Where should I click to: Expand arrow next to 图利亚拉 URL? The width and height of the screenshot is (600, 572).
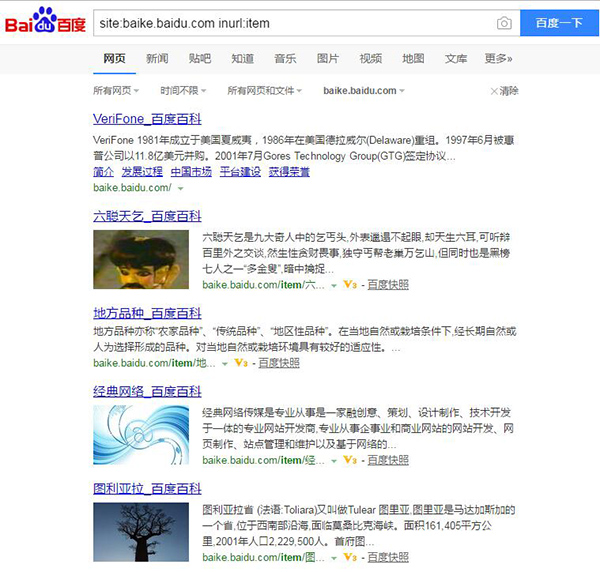pyautogui.click(x=334, y=558)
